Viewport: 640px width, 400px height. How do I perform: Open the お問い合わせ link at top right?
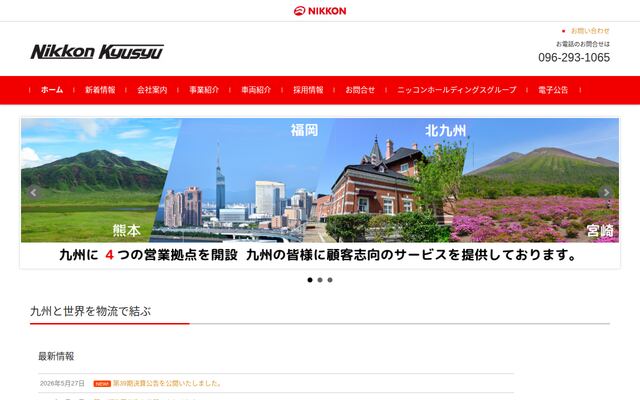click(590, 31)
